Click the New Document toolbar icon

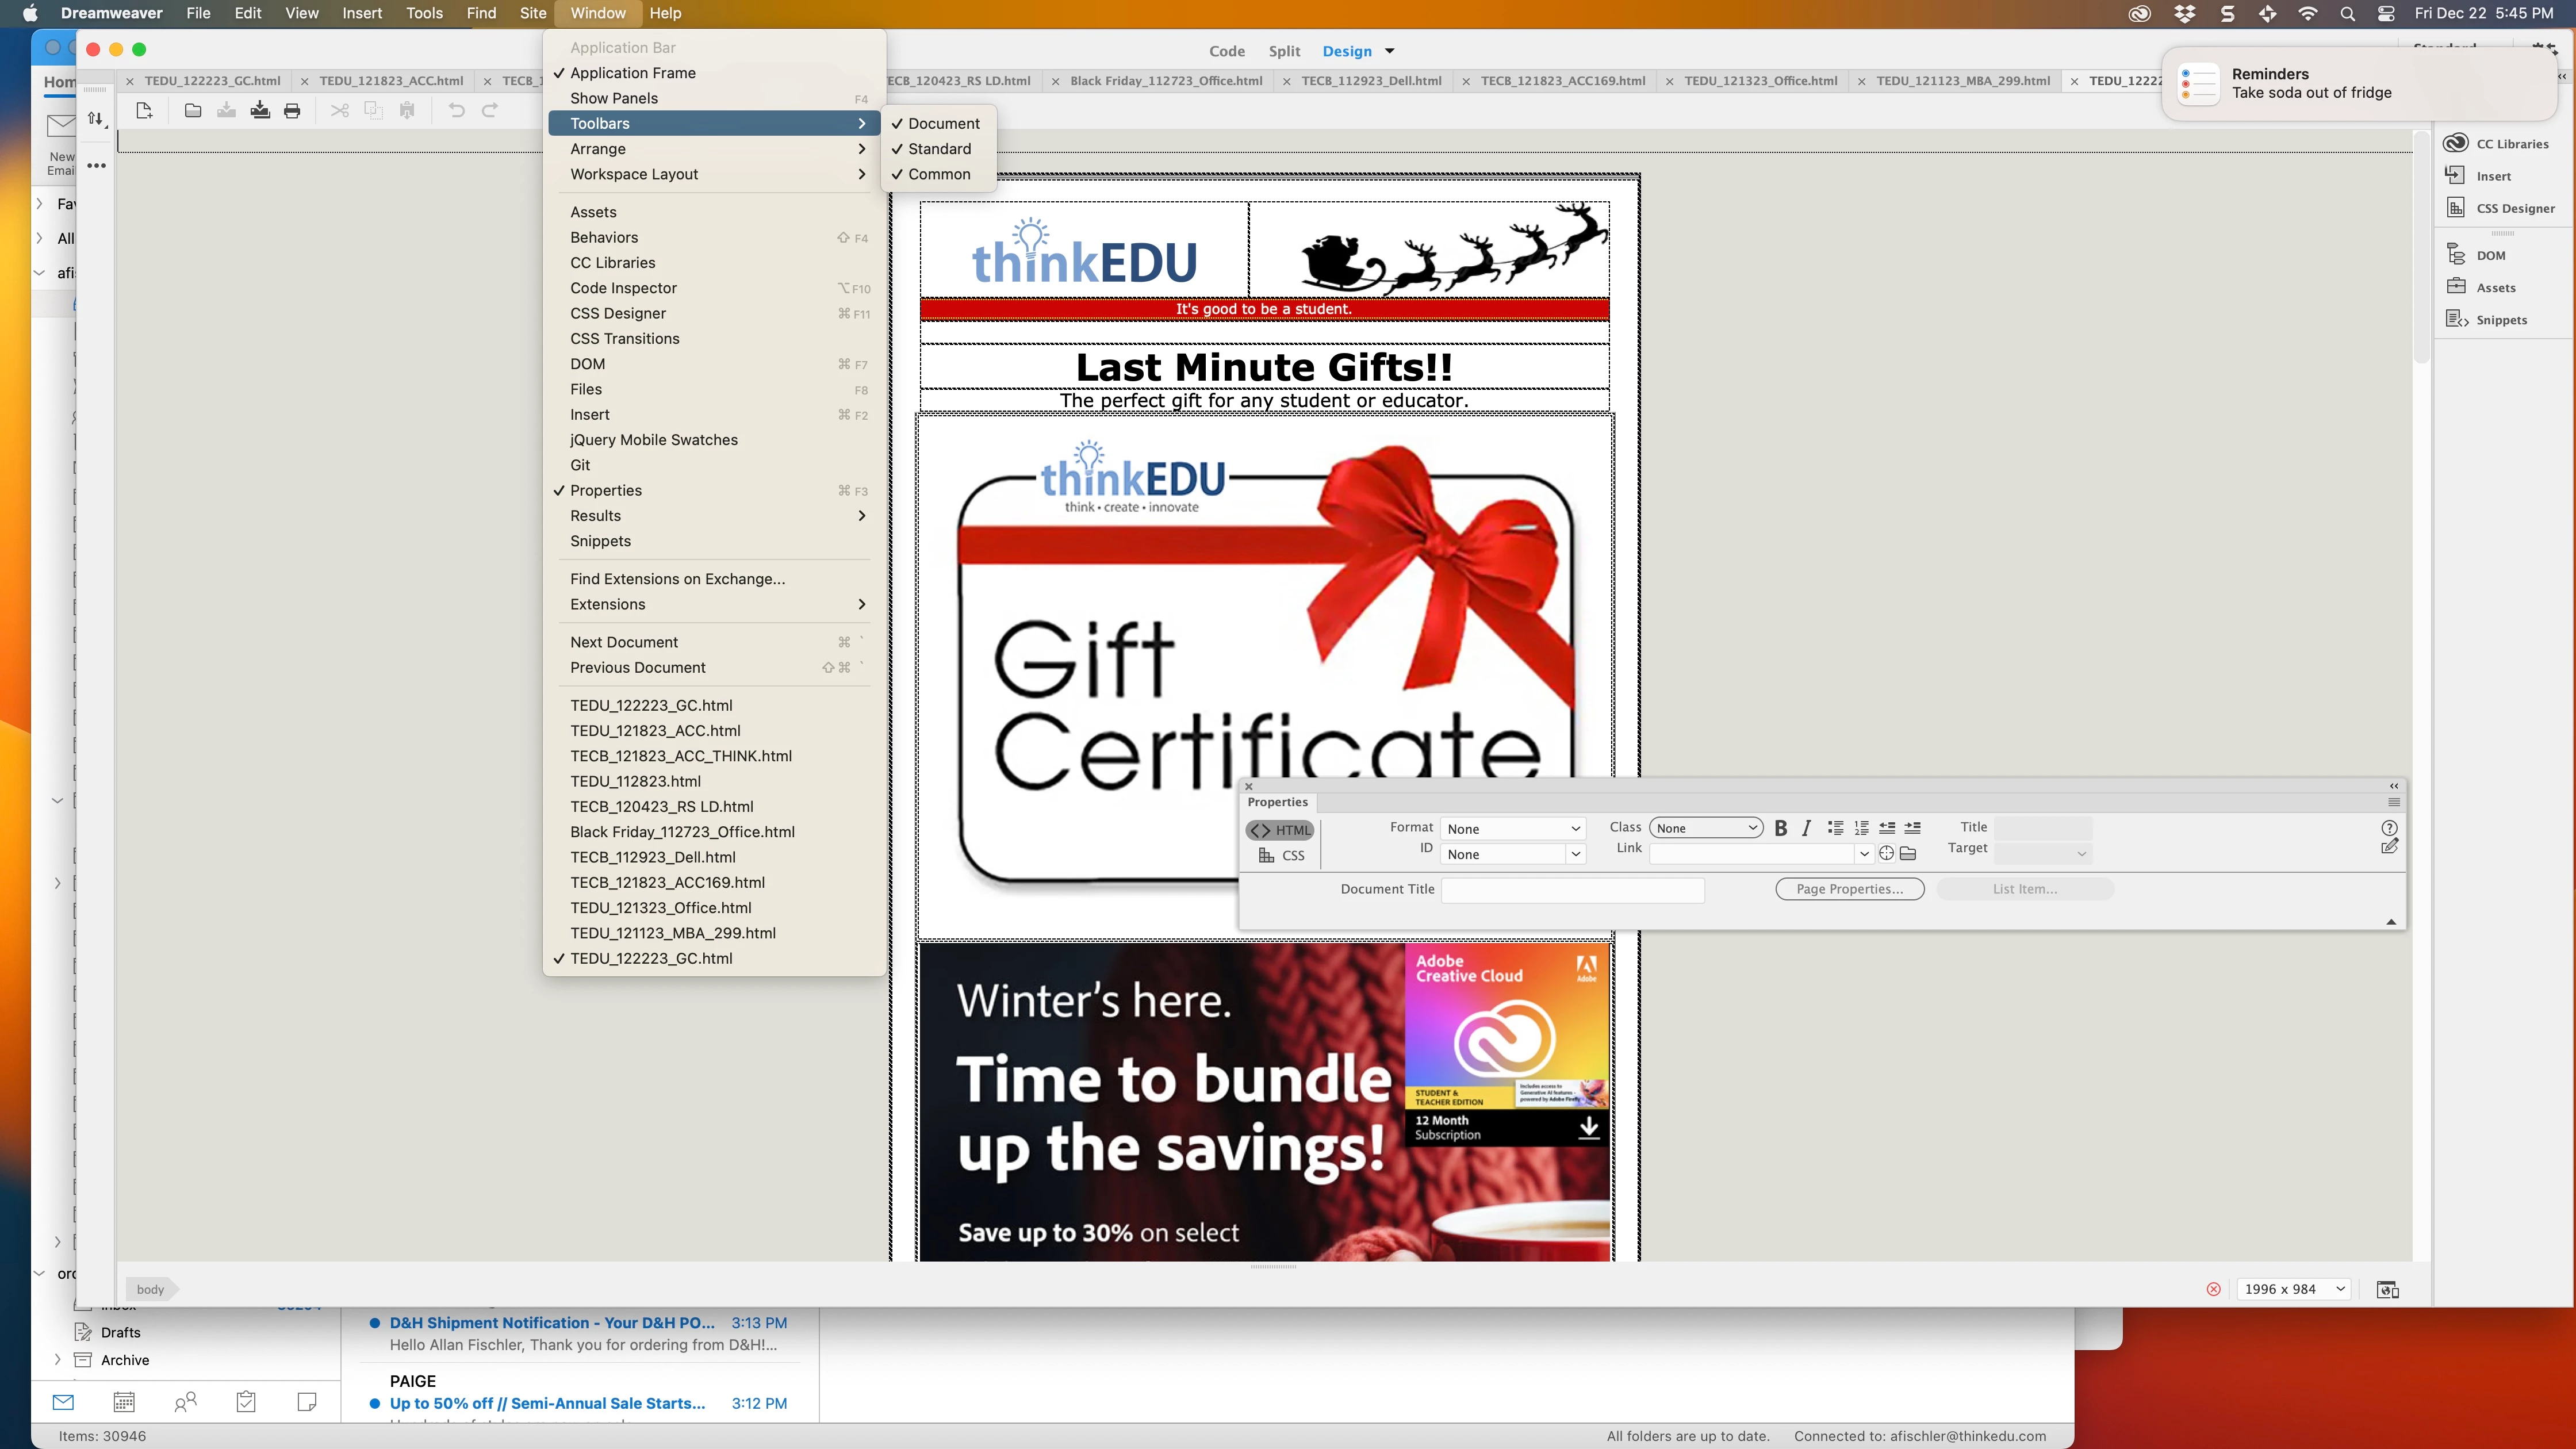pyautogui.click(x=144, y=110)
